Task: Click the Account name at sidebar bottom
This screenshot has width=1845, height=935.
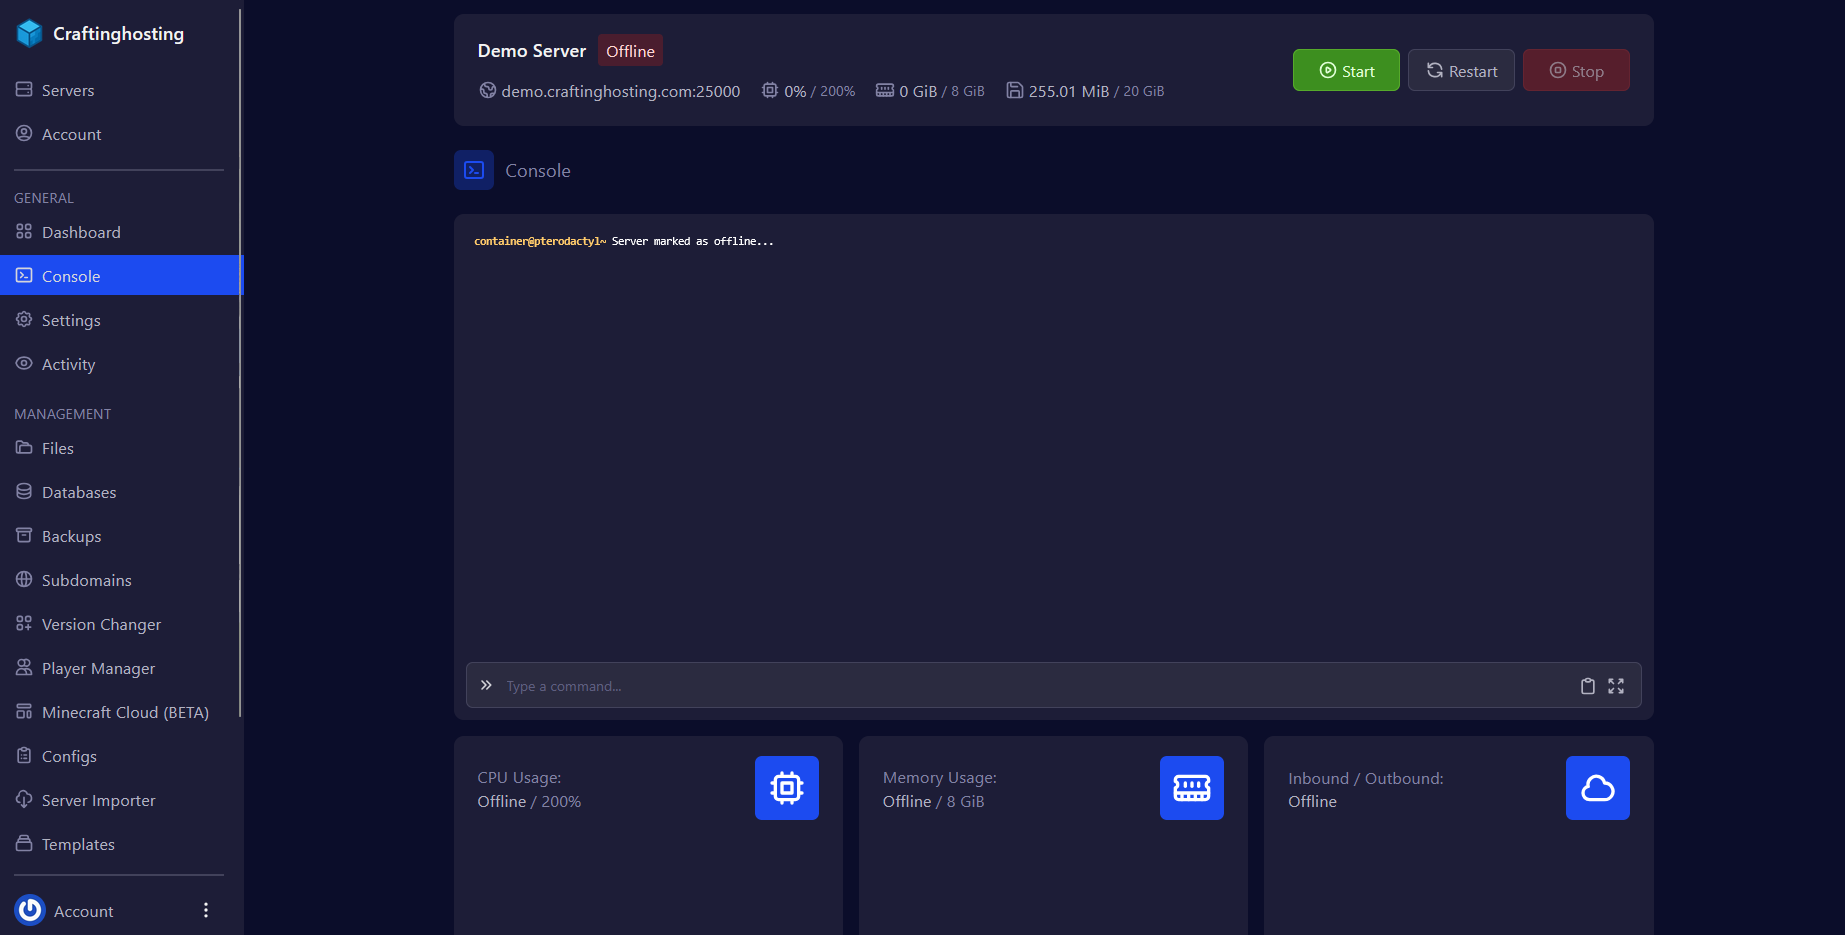Action: point(84,911)
